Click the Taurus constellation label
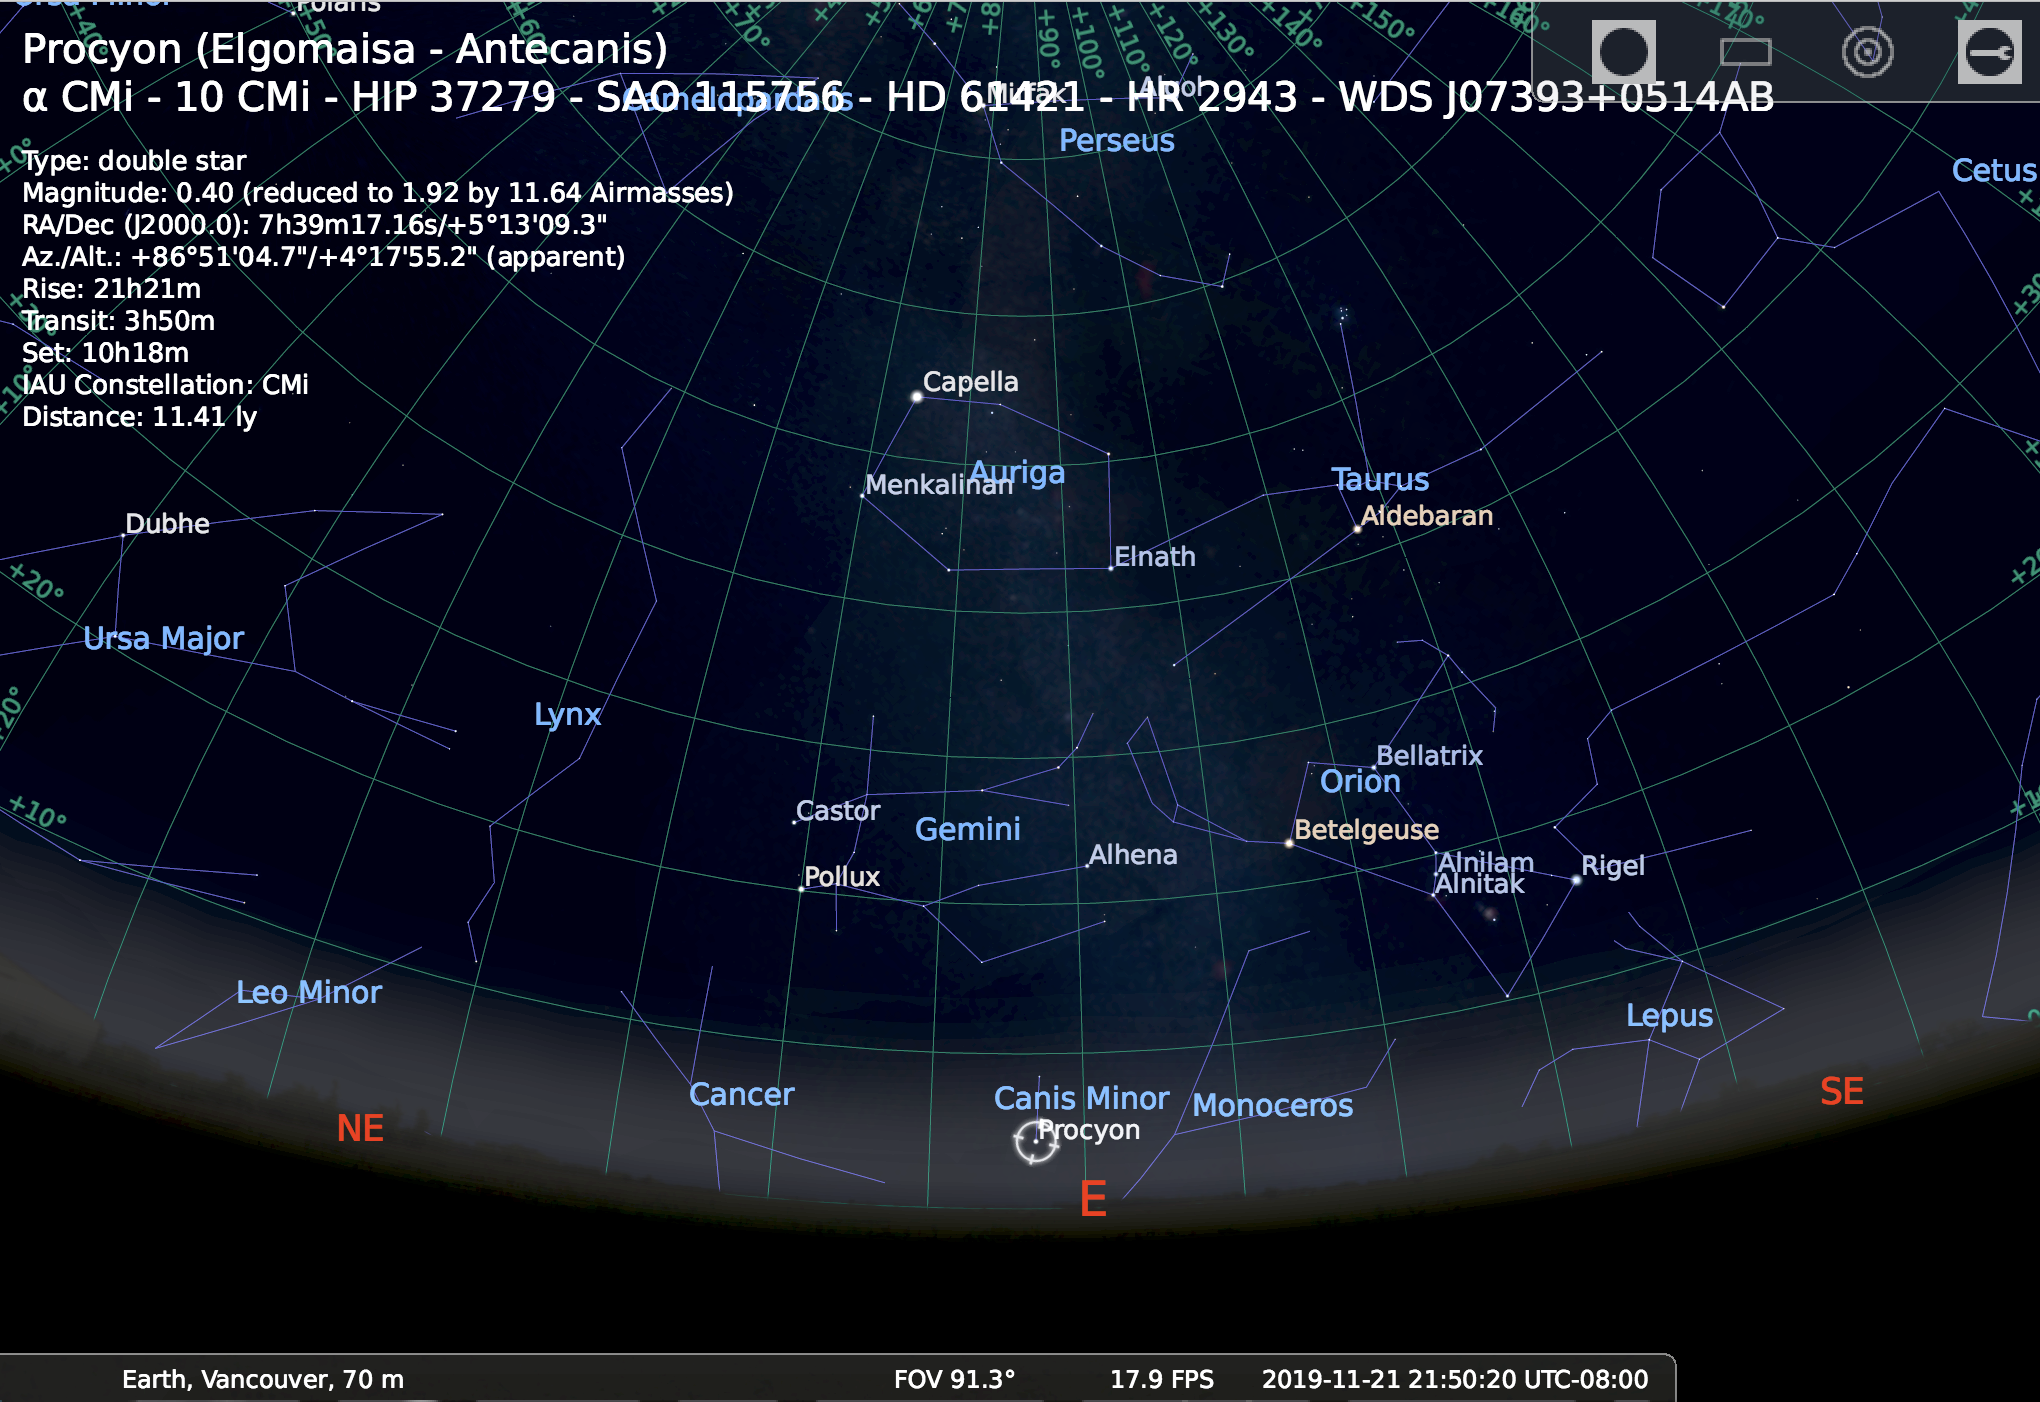The height and width of the screenshot is (1402, 2040). tap(1380, 479)
